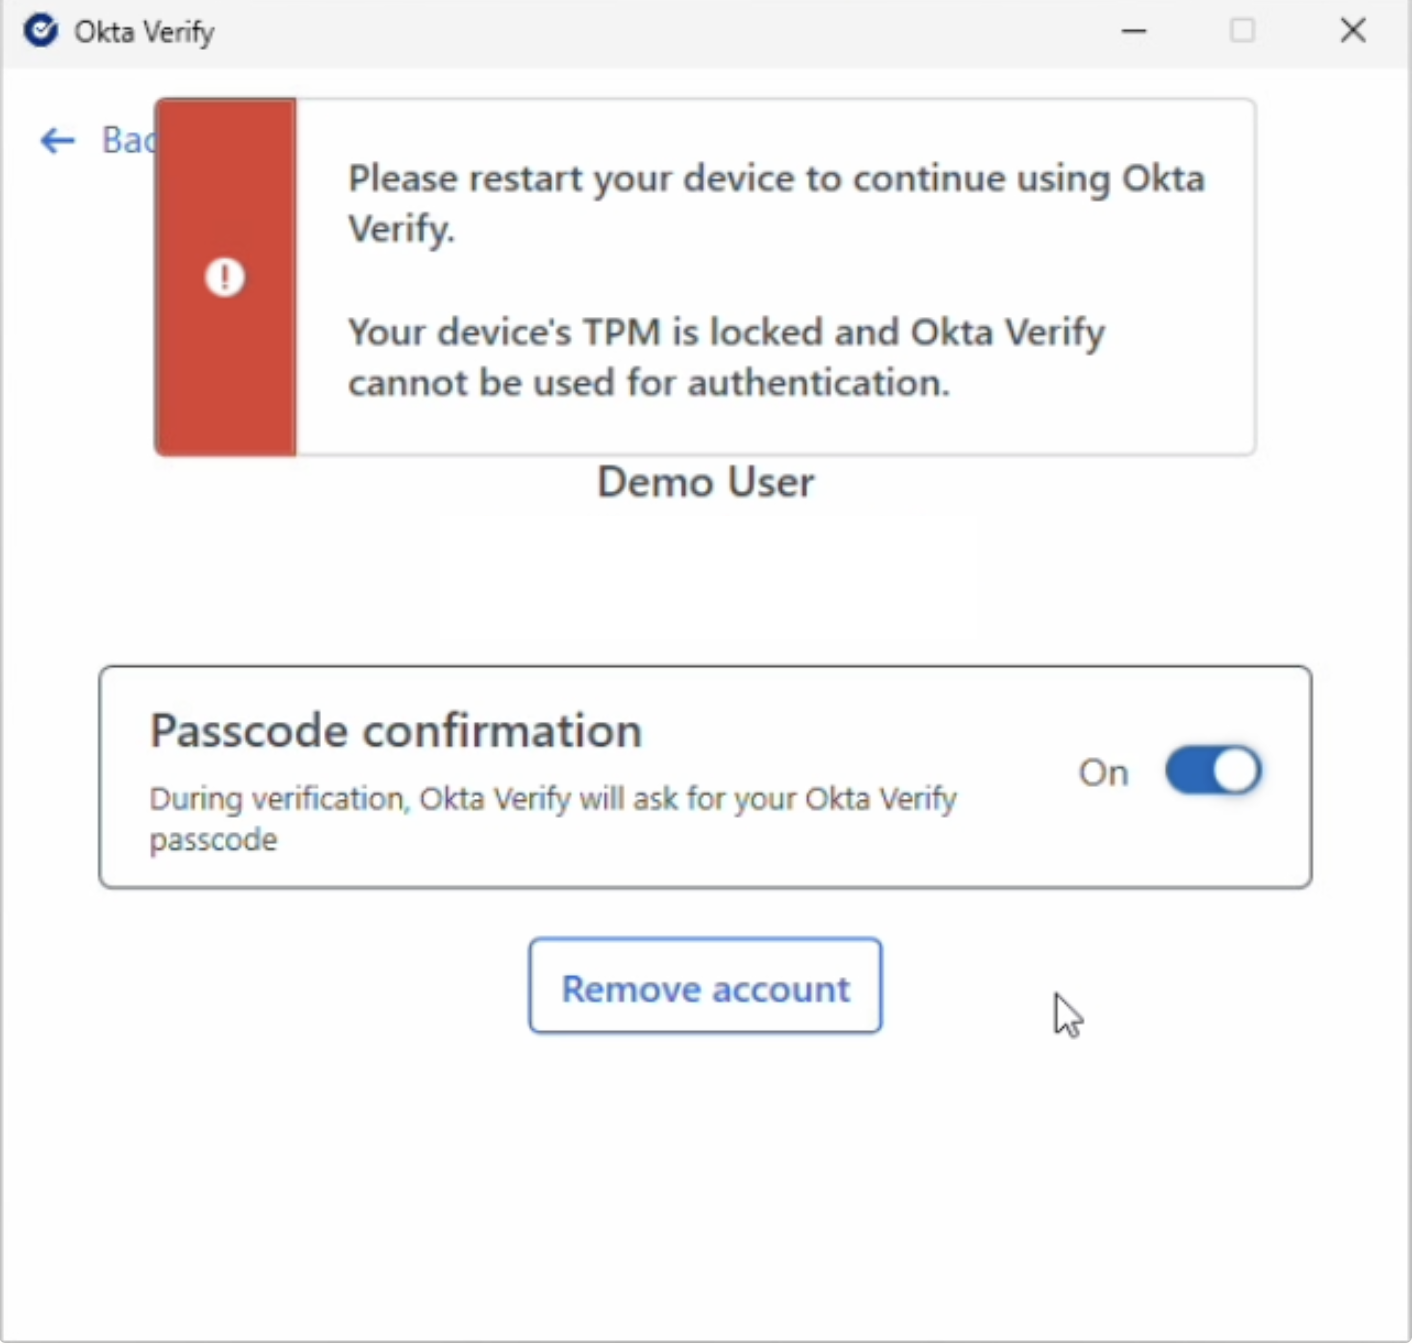This screenshot has height=1344, width=1412.
Task: Click the back arrow icon
Action: 58,141
